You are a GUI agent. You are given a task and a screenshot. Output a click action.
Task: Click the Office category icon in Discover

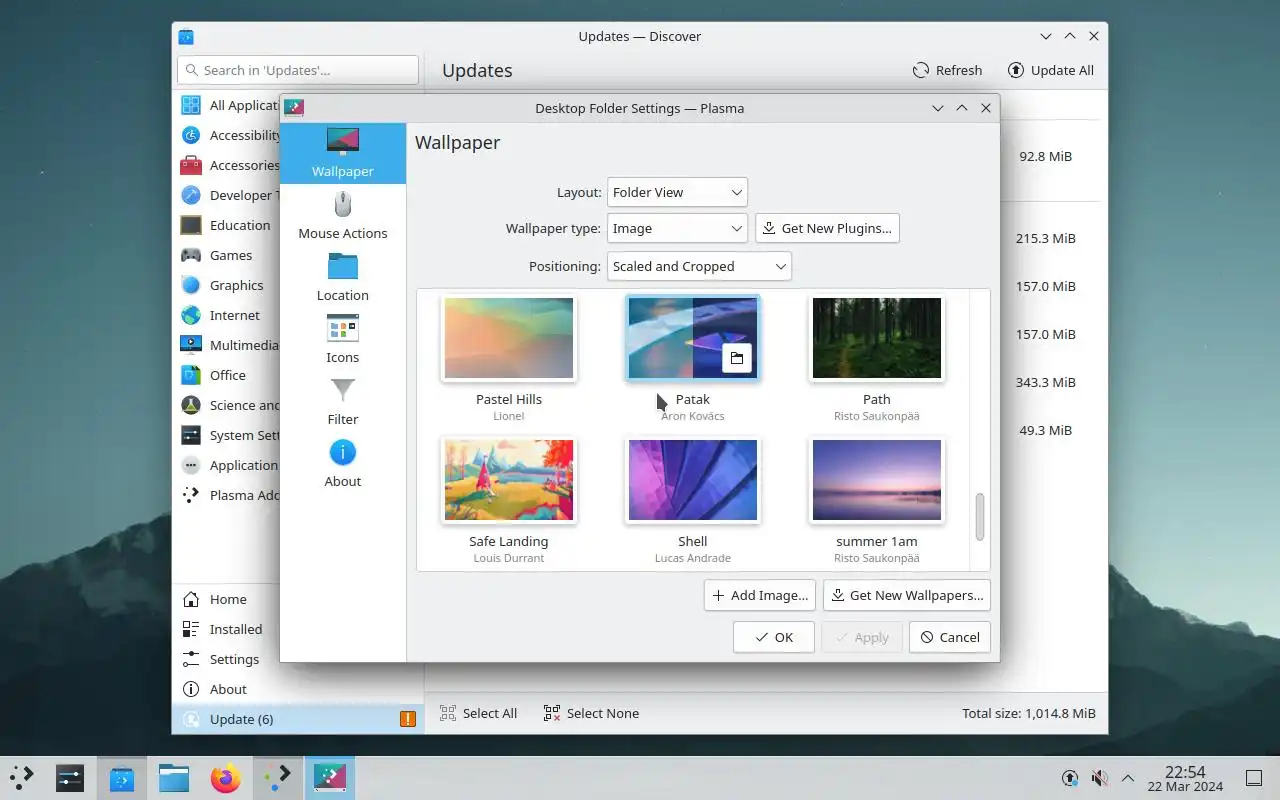191,375
